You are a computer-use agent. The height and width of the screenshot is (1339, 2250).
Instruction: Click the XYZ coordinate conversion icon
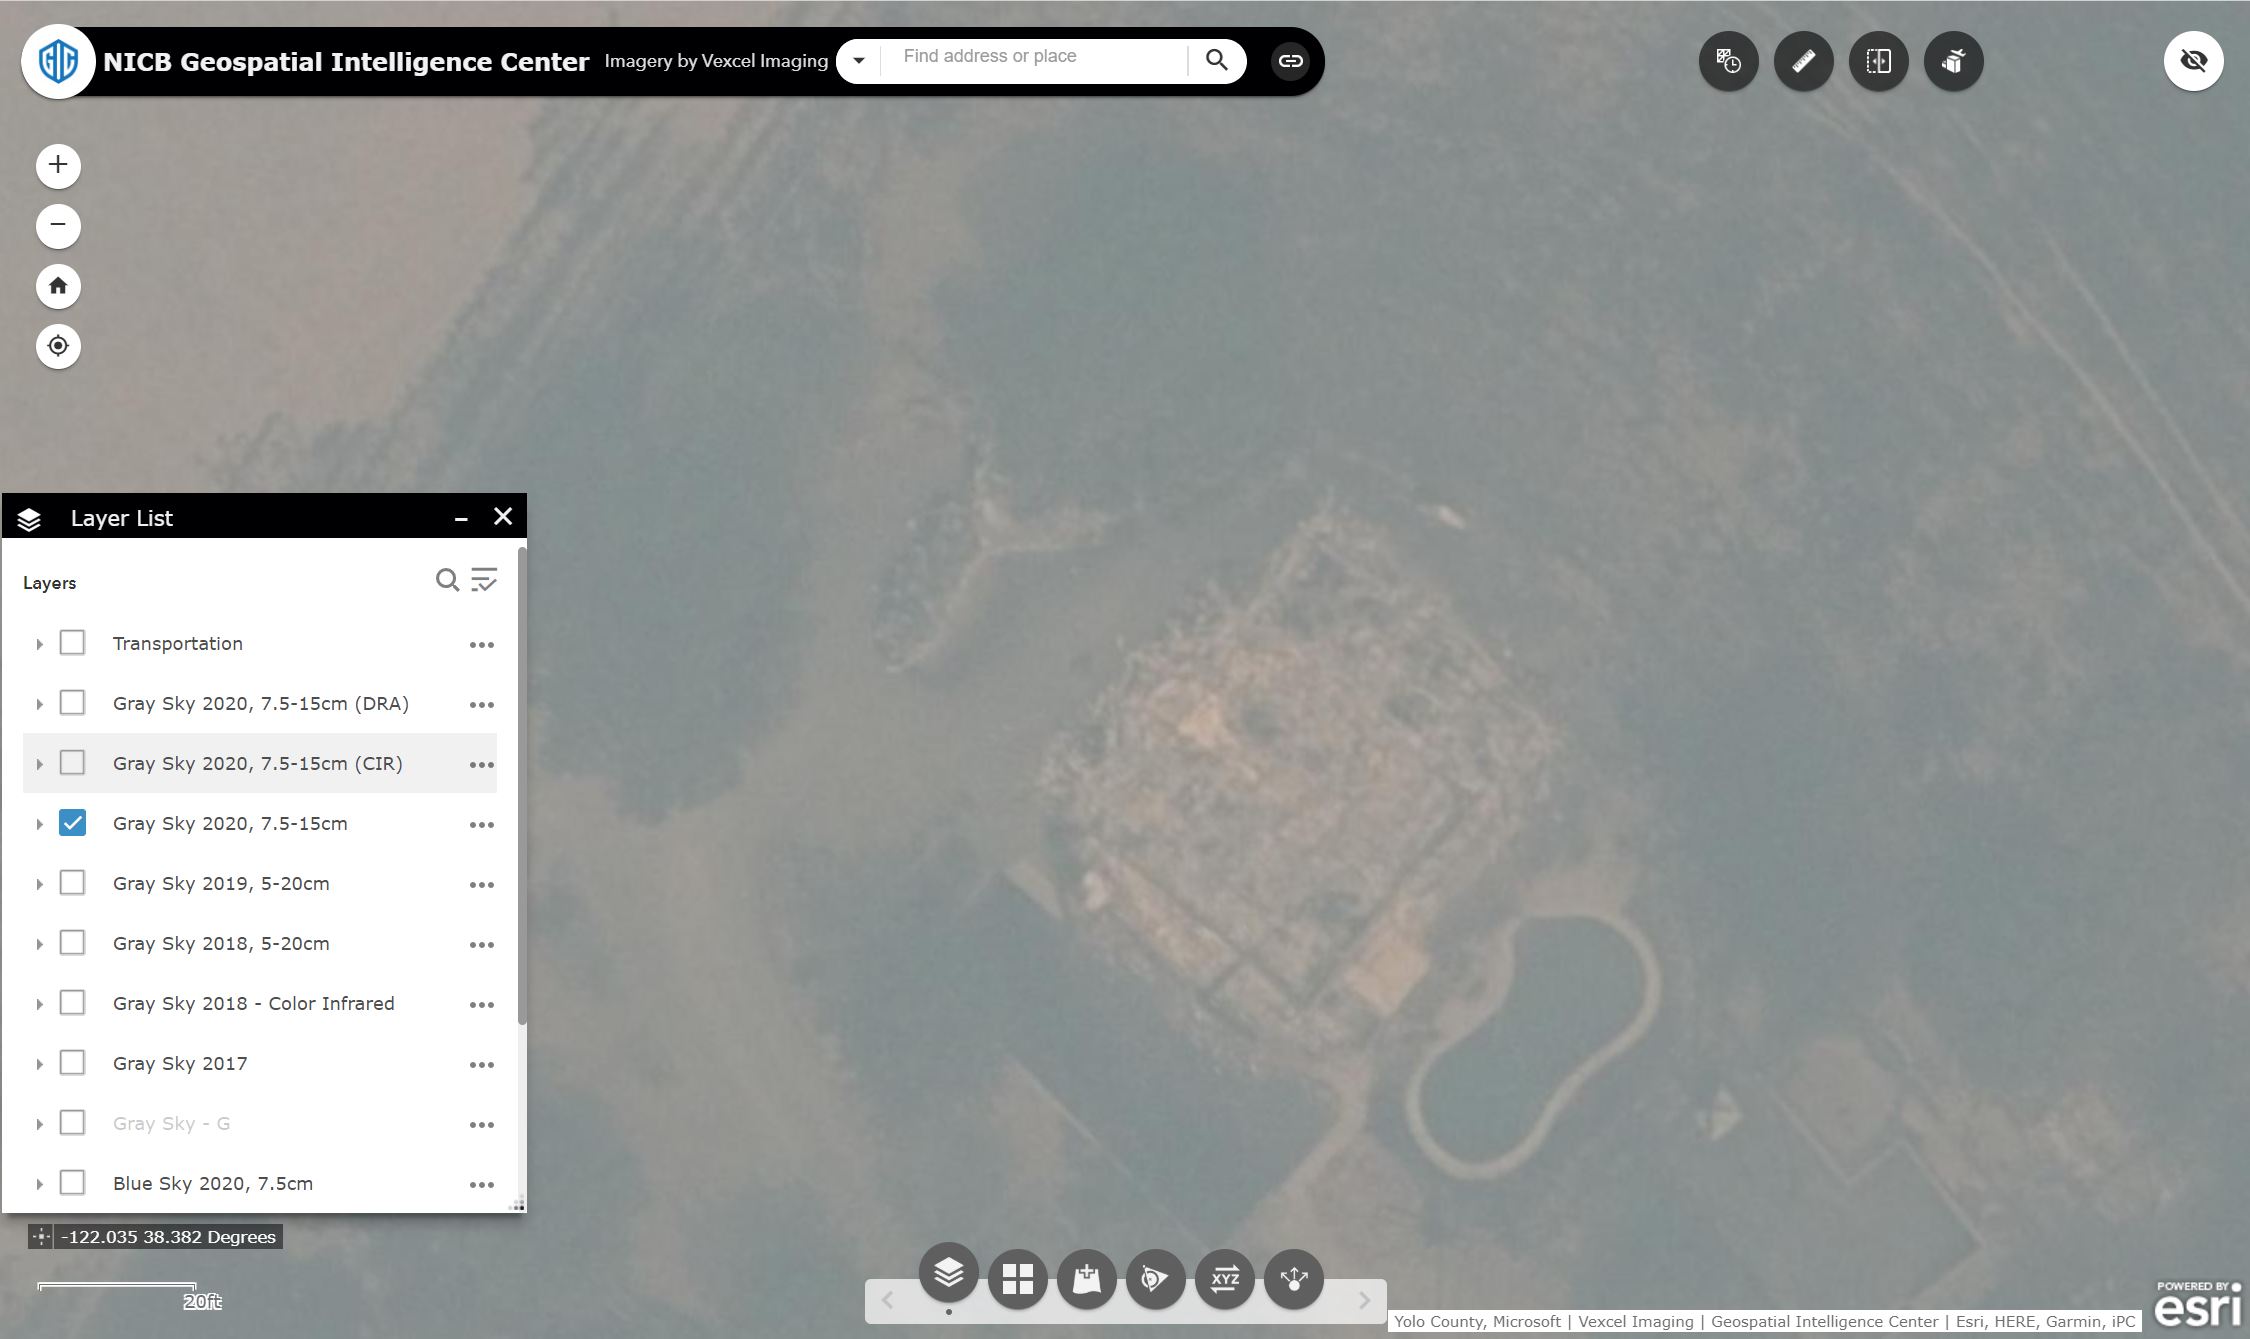tap(1224, 1278)
